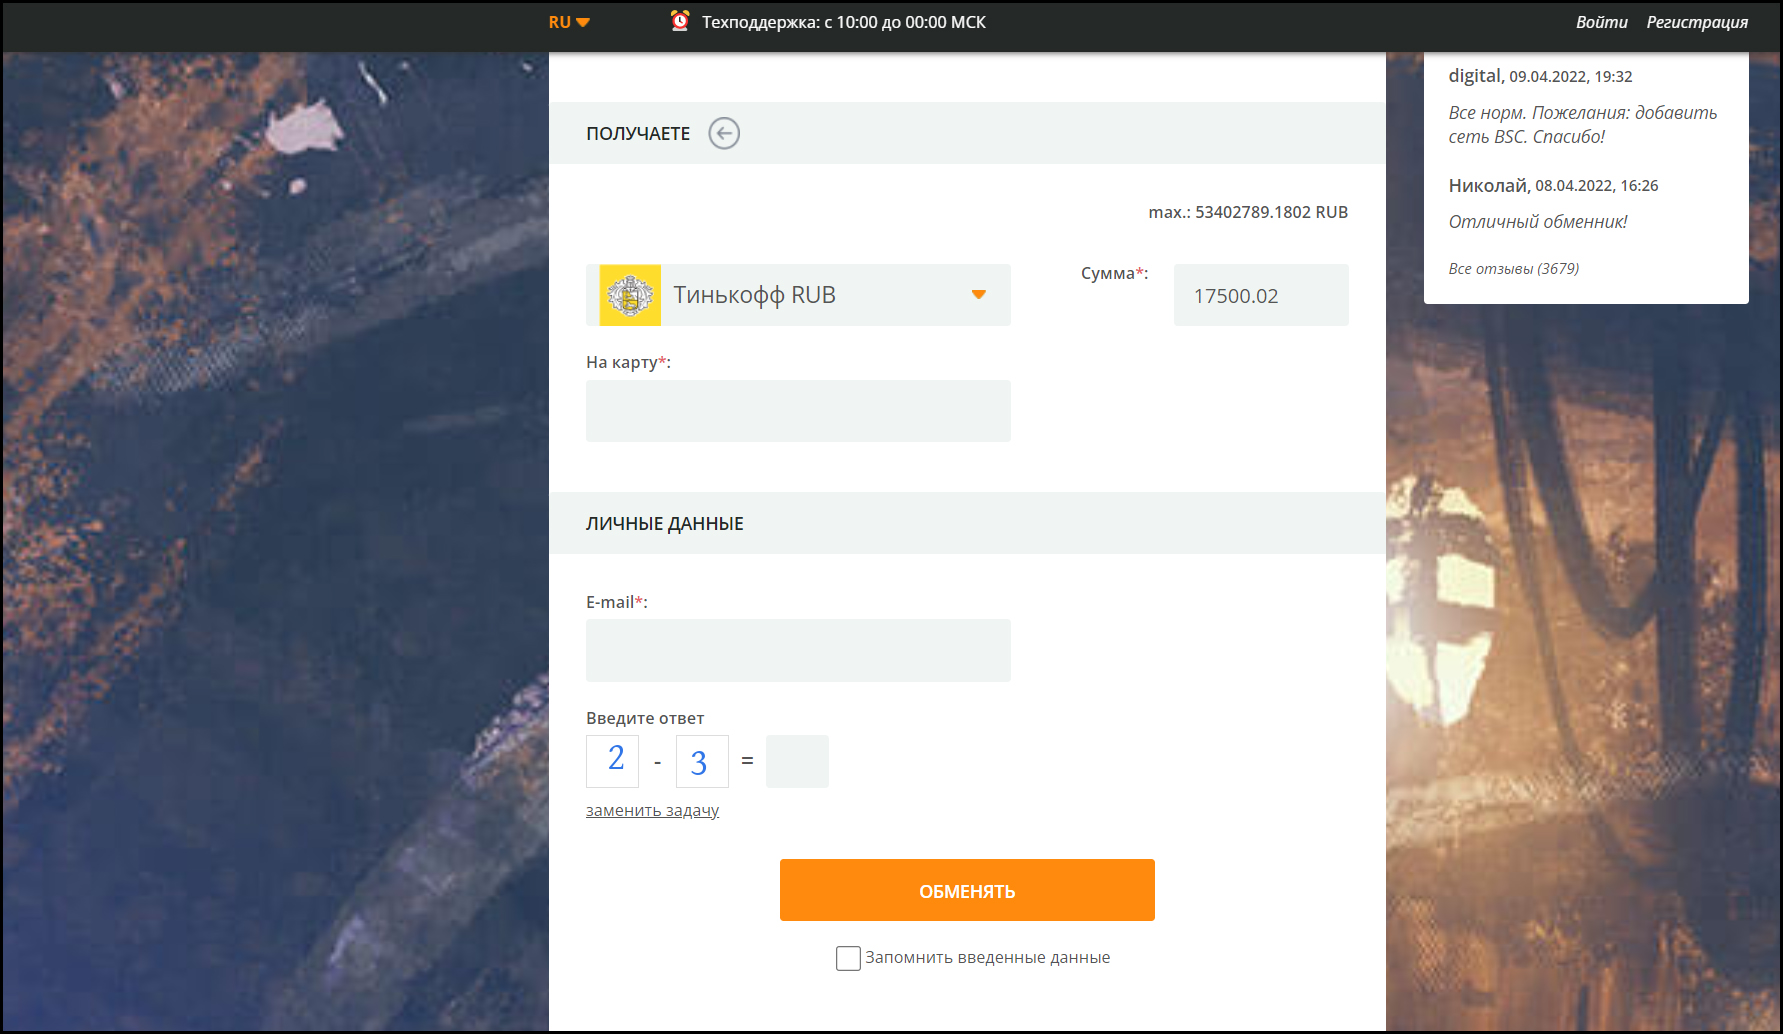Viewport: 1783px width, 1034px height.
Task: Click the alarm clock support hours icon
Action: 680,21
